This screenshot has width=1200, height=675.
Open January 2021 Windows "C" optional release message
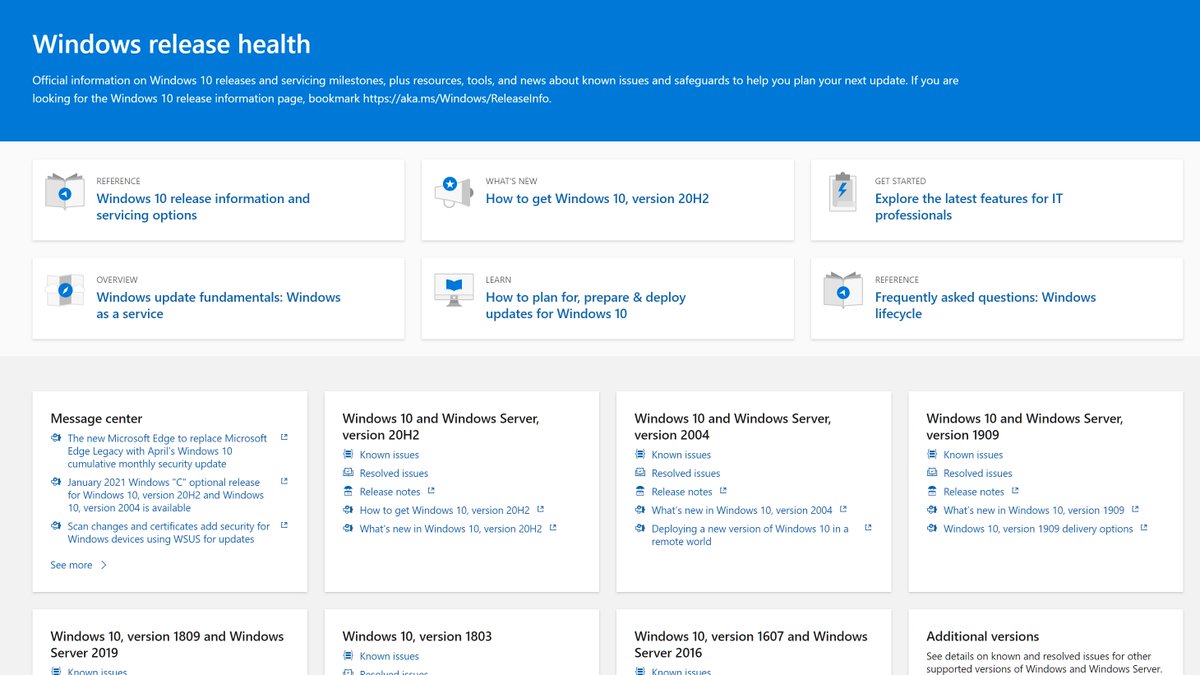[166, 495]
